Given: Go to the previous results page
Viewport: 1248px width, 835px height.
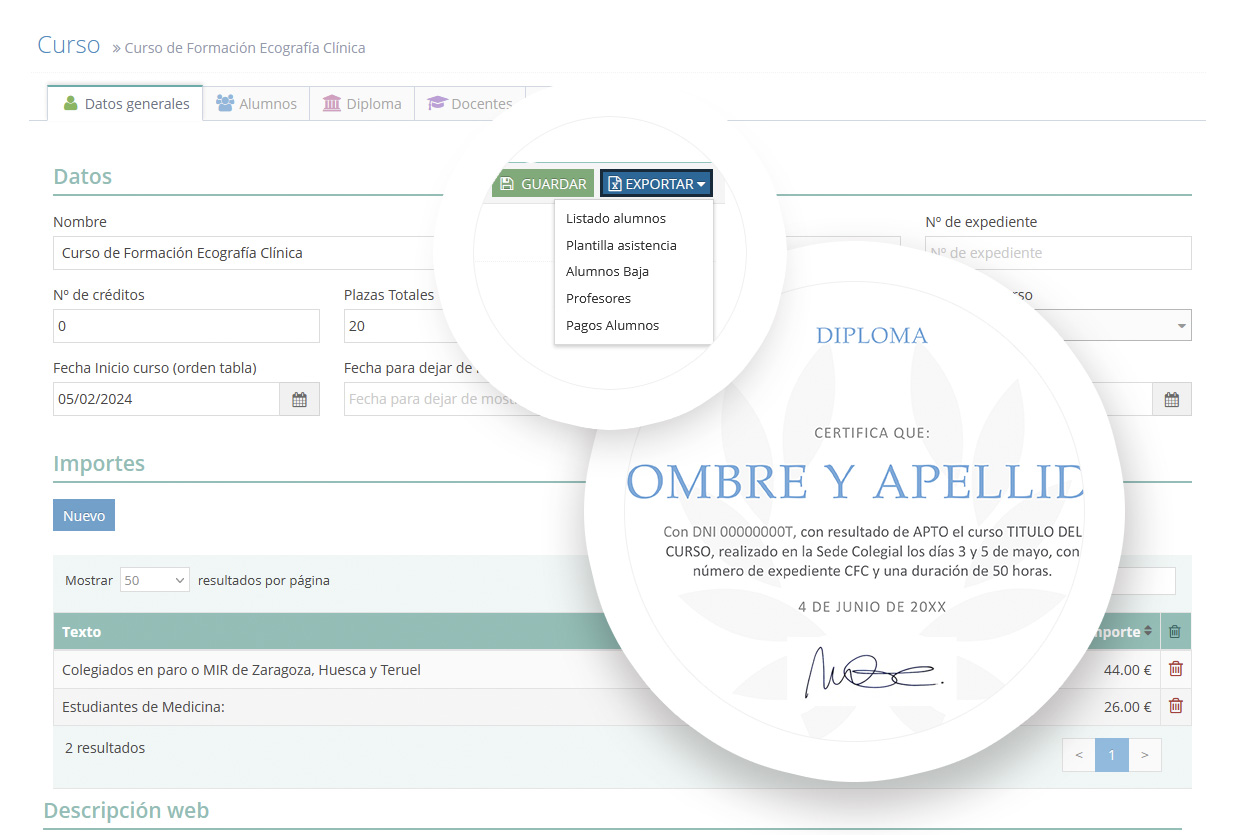Looking at the screenshot, I should (1079, 755).
